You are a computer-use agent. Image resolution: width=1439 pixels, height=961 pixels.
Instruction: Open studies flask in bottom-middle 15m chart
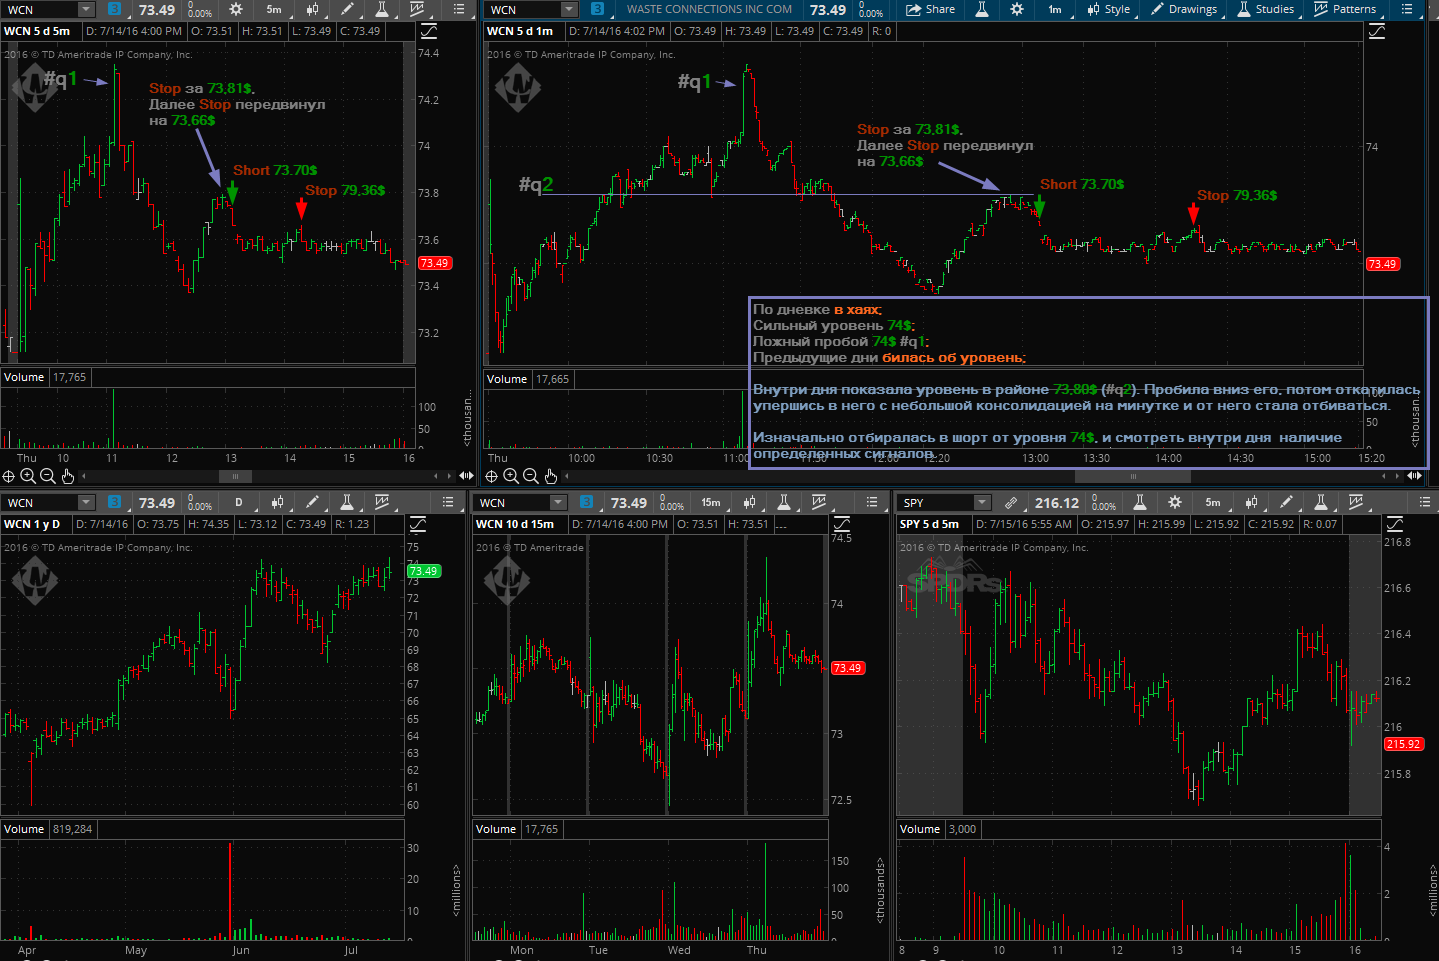(784, 502)
